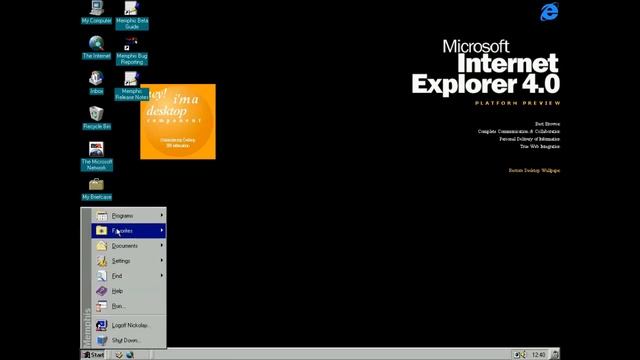The image size is (640, 360).
Task: Select the Recycle Bin icon
Action: [96, 118]
